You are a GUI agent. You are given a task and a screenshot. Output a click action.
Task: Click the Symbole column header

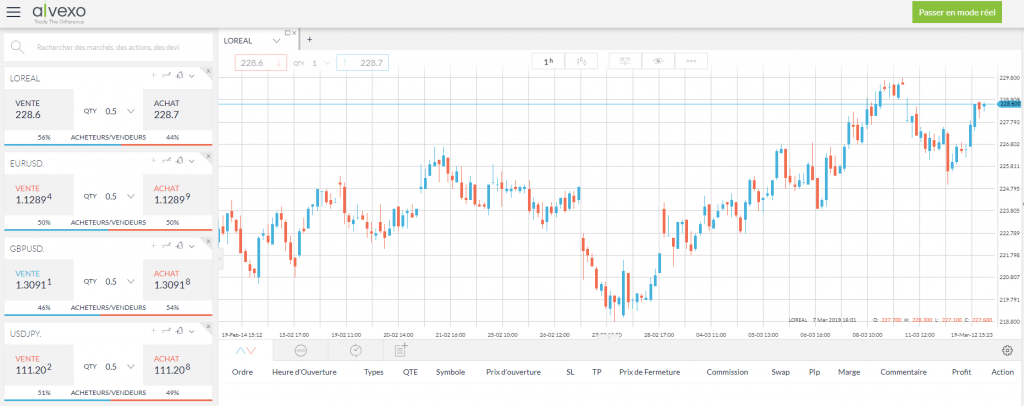pyautogui.click(x=451, y=372)
